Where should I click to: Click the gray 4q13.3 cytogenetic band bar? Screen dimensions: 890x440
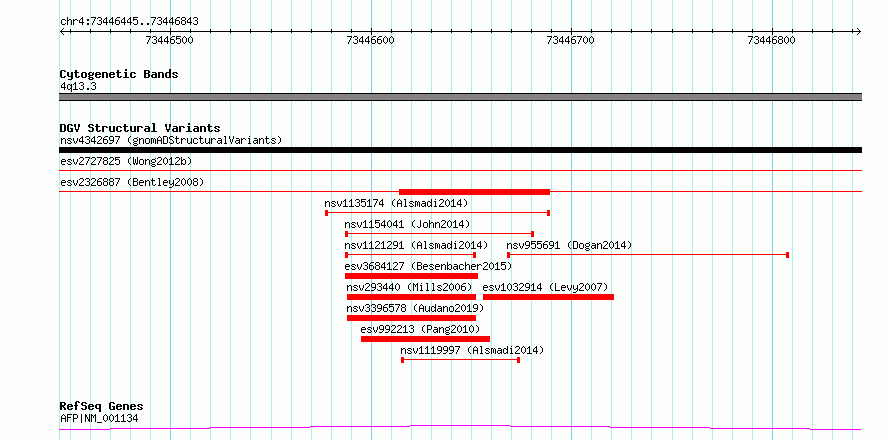460,97
